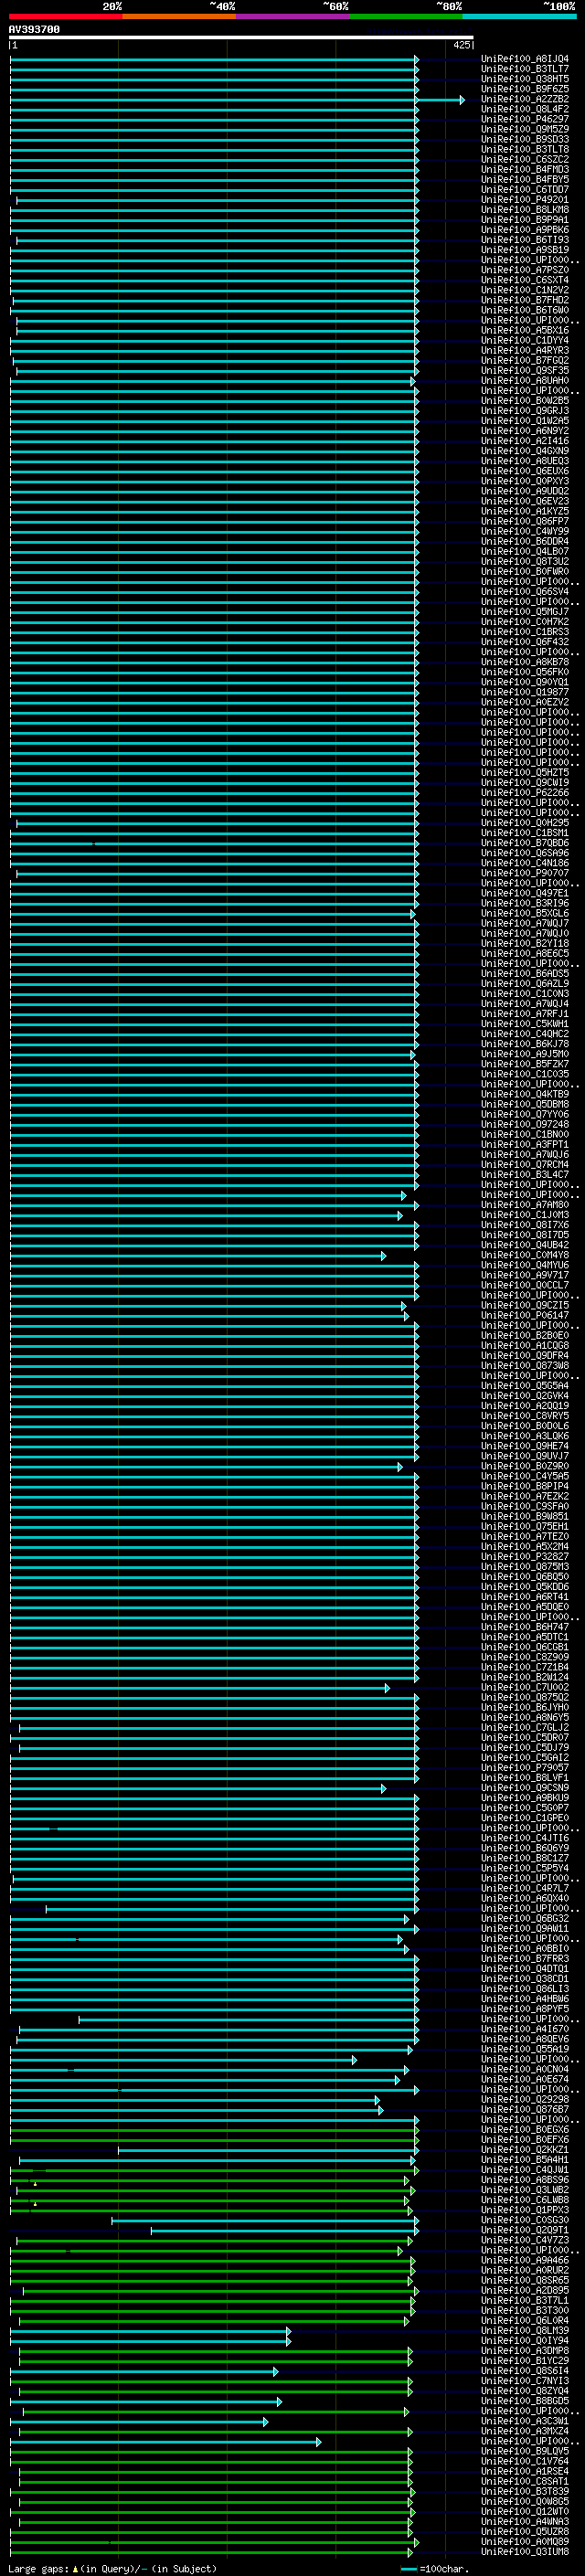Click the 425 query length label
This screenshot has width=585, height=2576.
[462, 45]
